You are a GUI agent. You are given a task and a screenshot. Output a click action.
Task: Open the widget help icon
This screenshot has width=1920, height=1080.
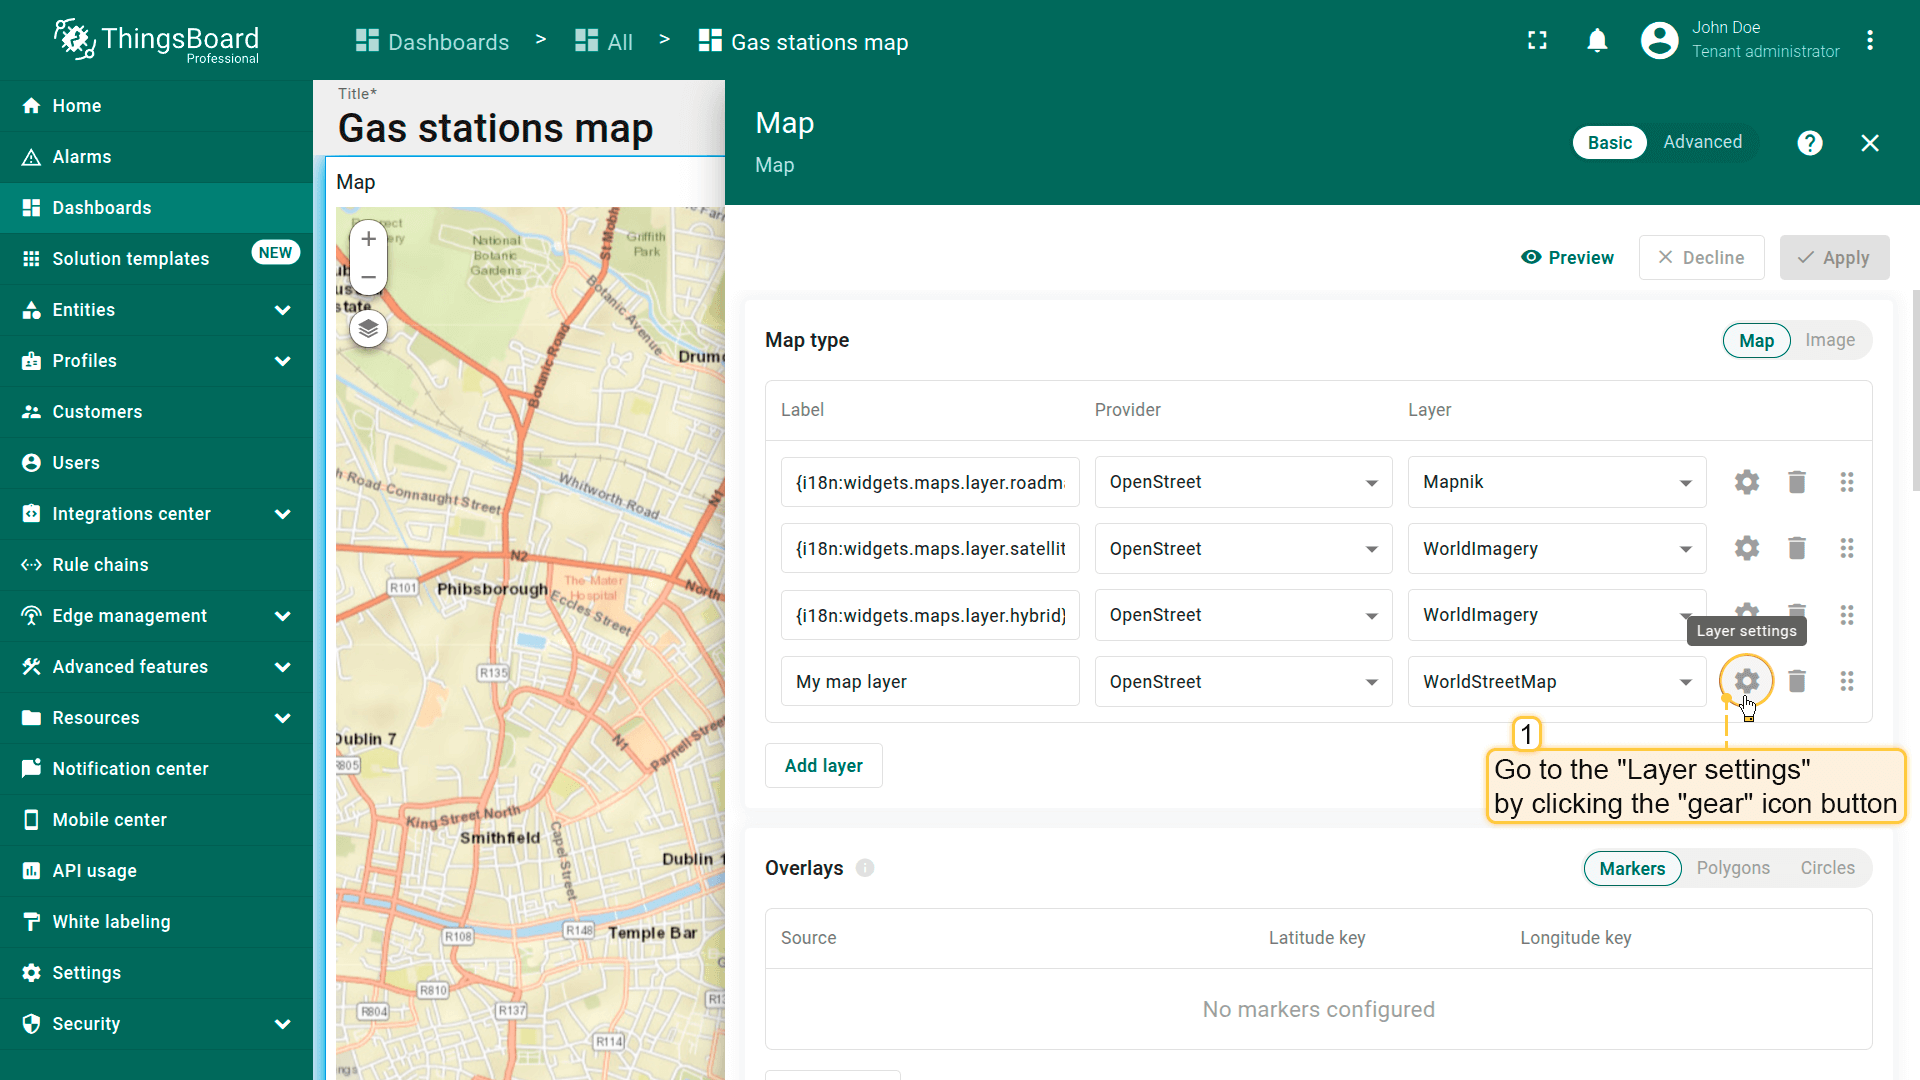pos(1809,143)
